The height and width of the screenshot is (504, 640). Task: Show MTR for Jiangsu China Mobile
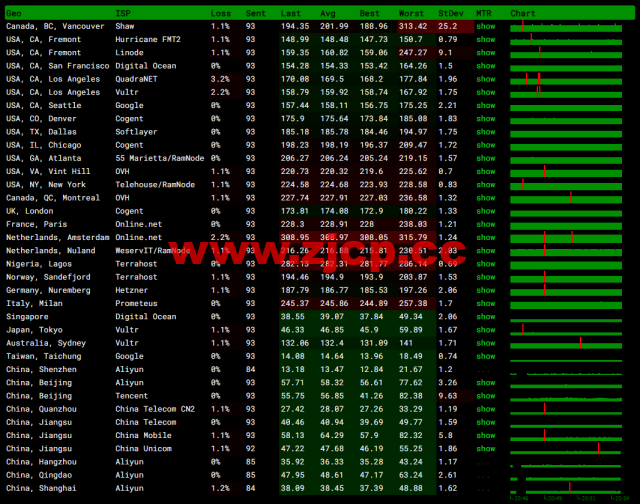(x=486, y=435)
